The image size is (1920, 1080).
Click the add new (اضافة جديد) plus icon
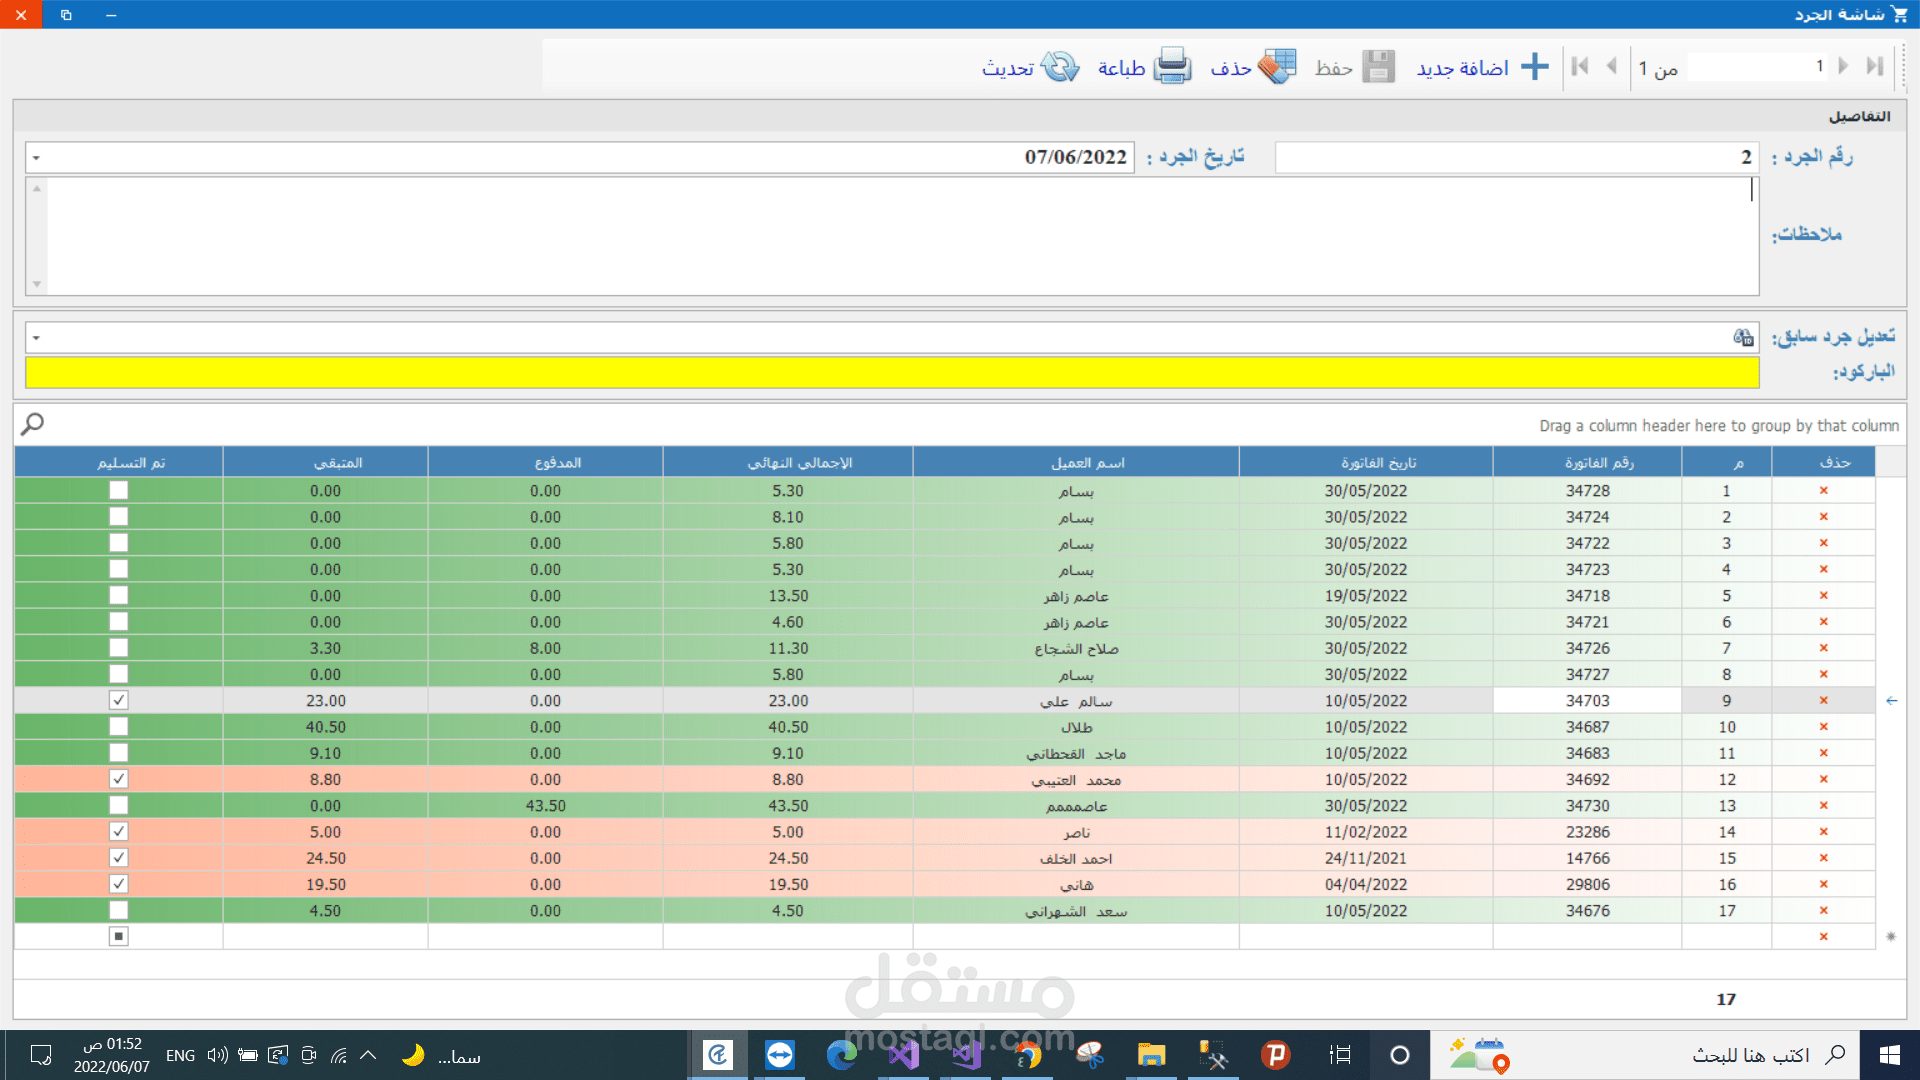(1534, 67)
